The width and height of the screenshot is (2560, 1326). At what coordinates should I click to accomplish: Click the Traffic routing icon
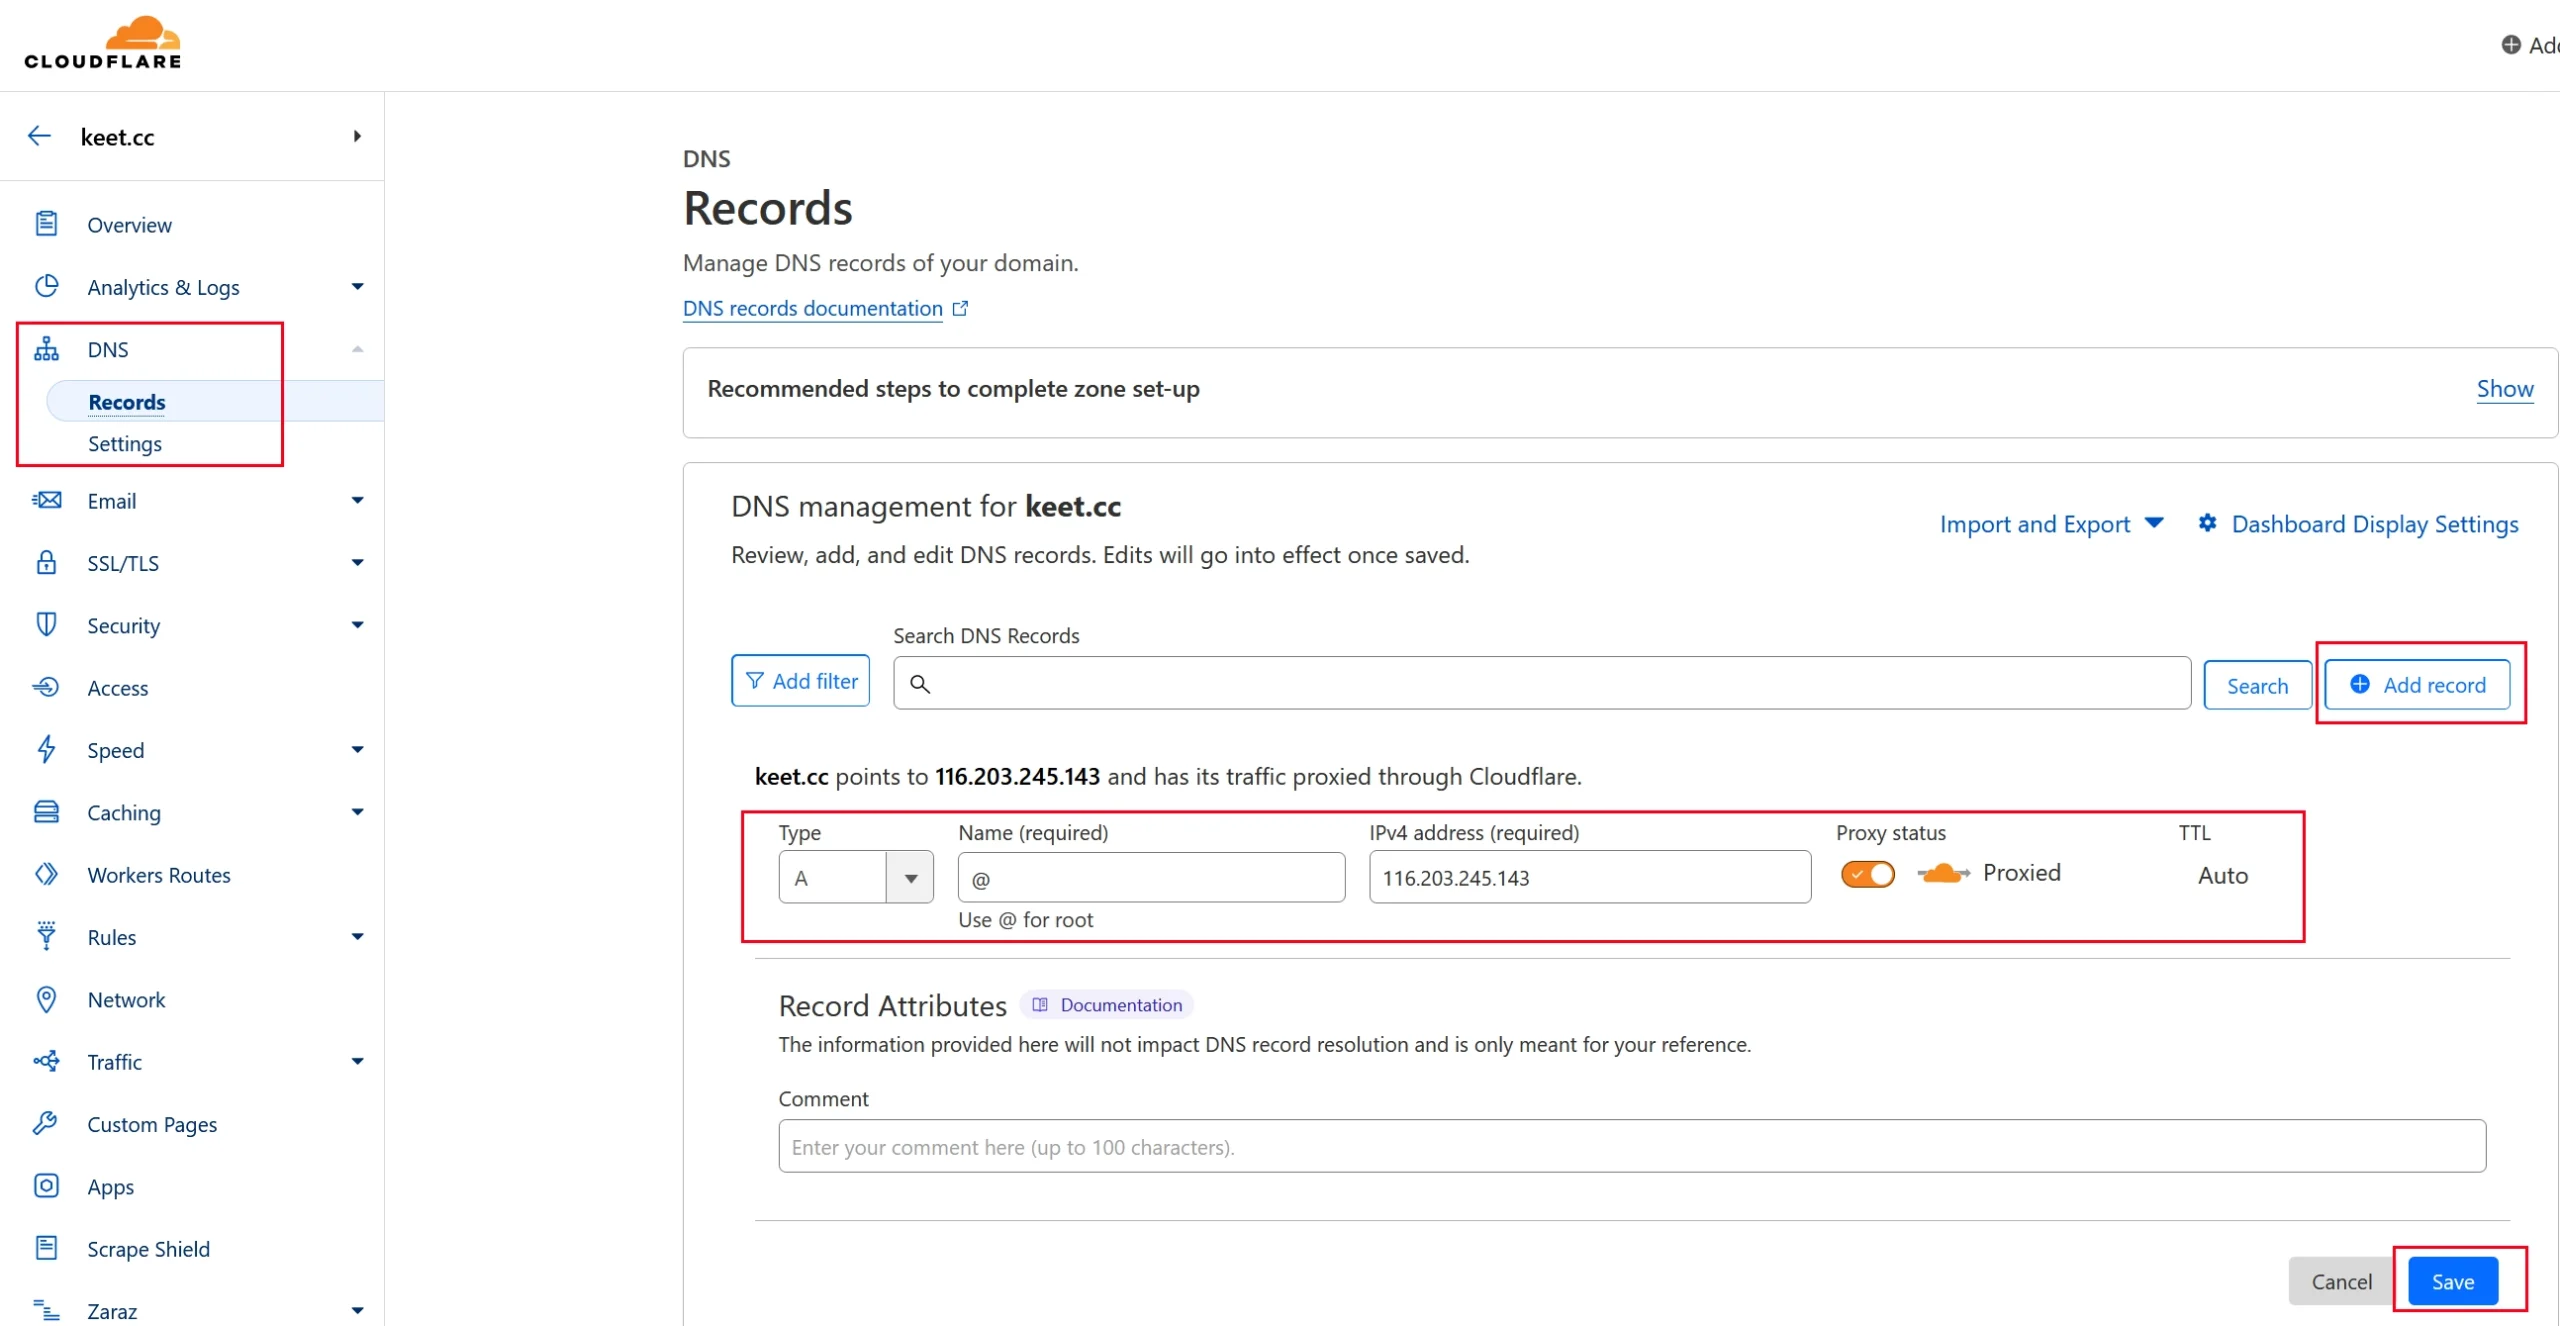click(x=46, y=1061)
